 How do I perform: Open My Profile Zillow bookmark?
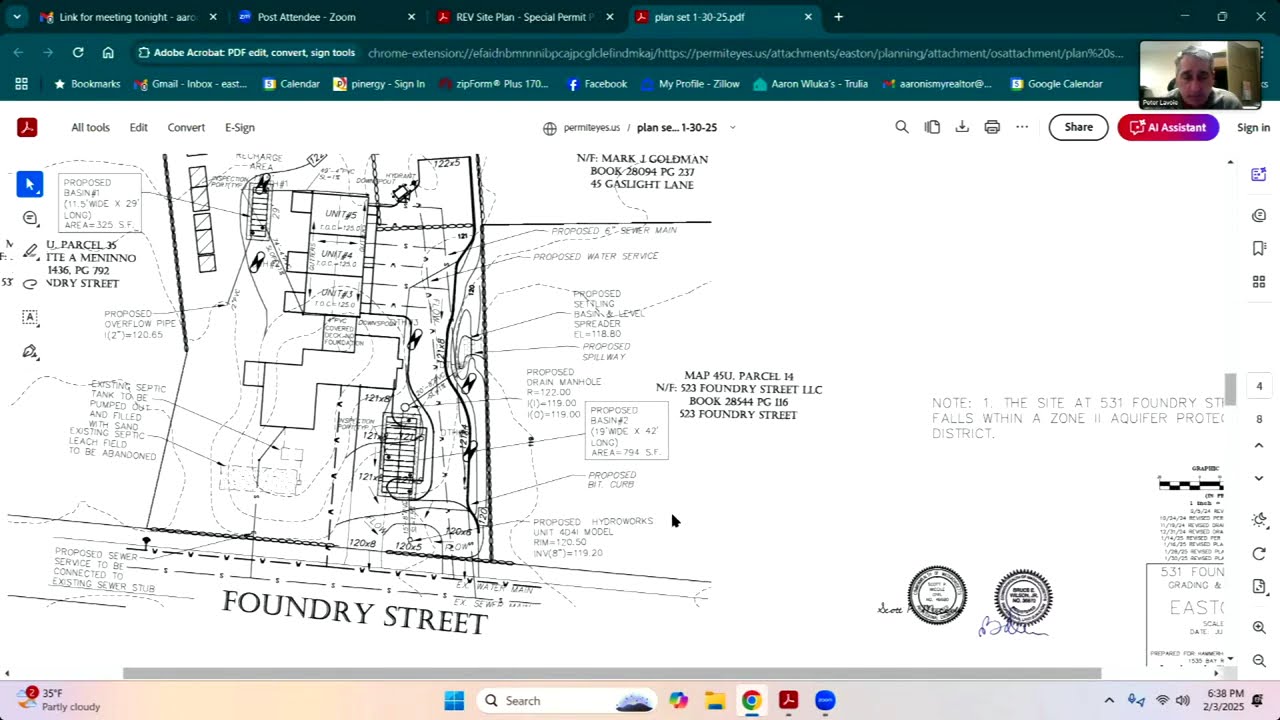pos(690,84)
